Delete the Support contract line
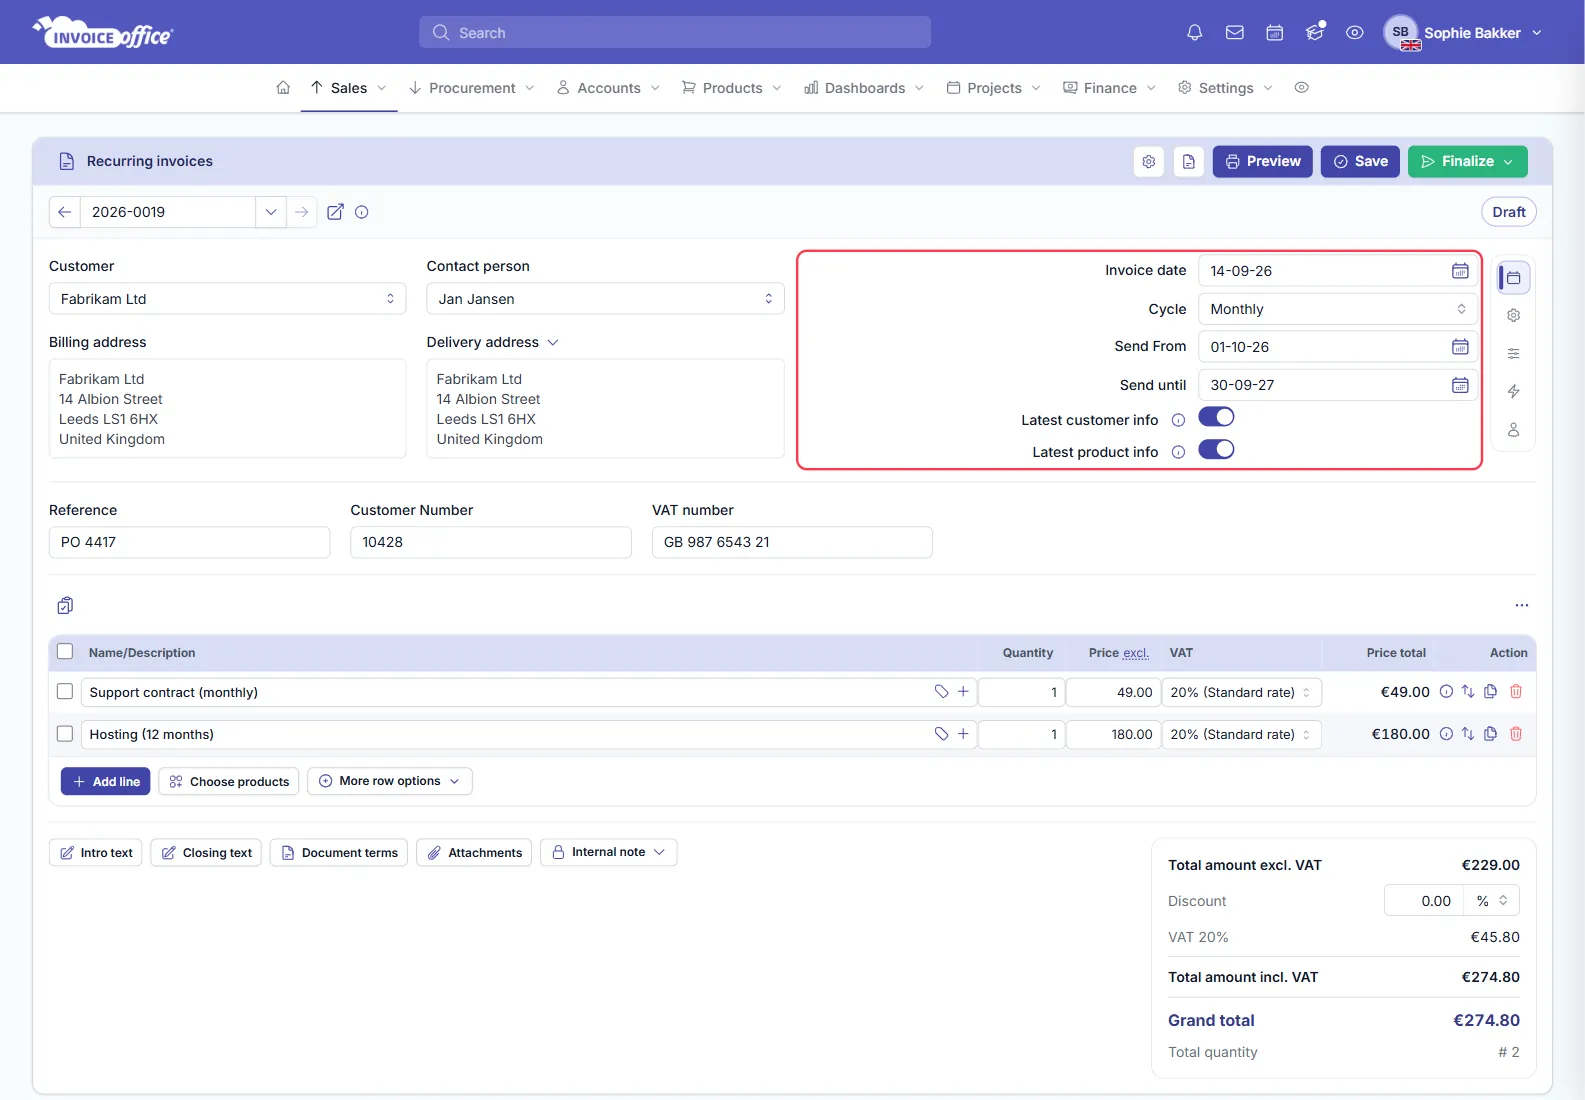This screenshot has width=1585, height=1100. [x=1516, y=692]
